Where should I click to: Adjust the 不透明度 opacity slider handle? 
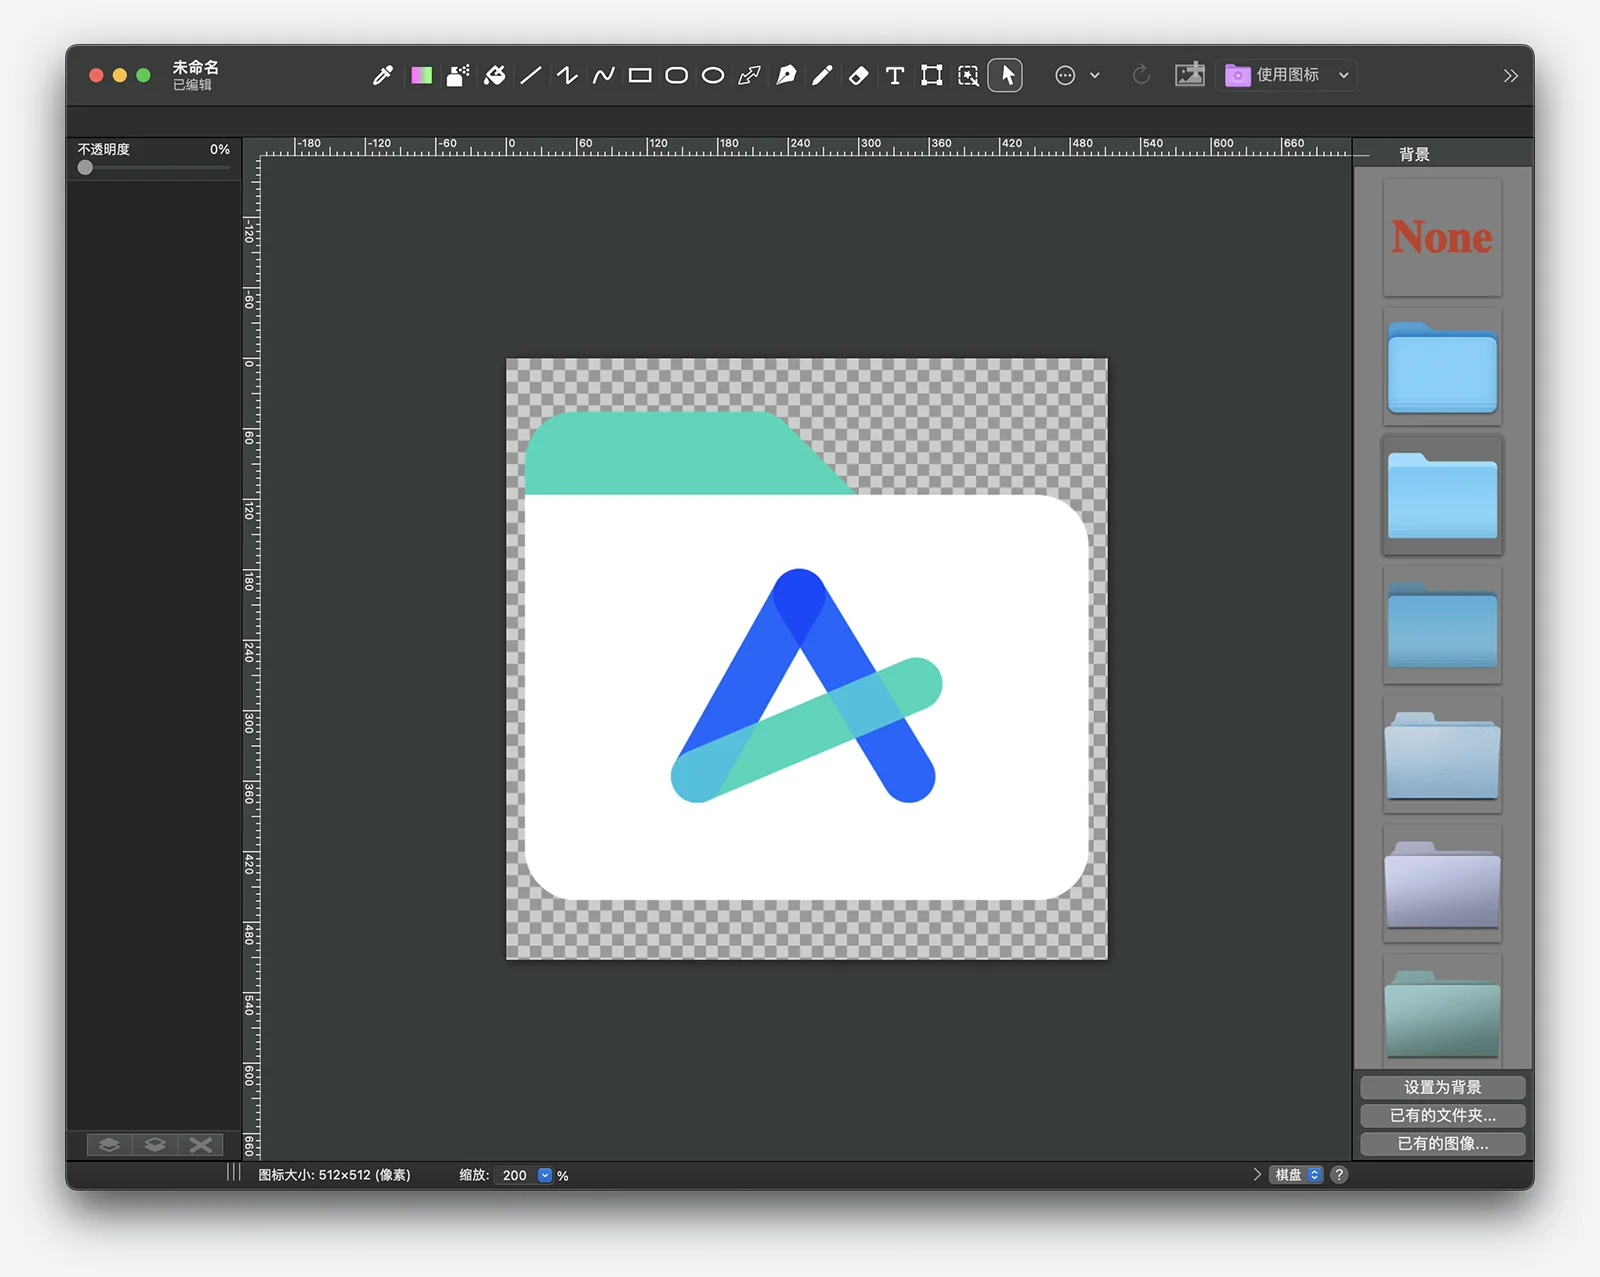(x=85, y=168)
